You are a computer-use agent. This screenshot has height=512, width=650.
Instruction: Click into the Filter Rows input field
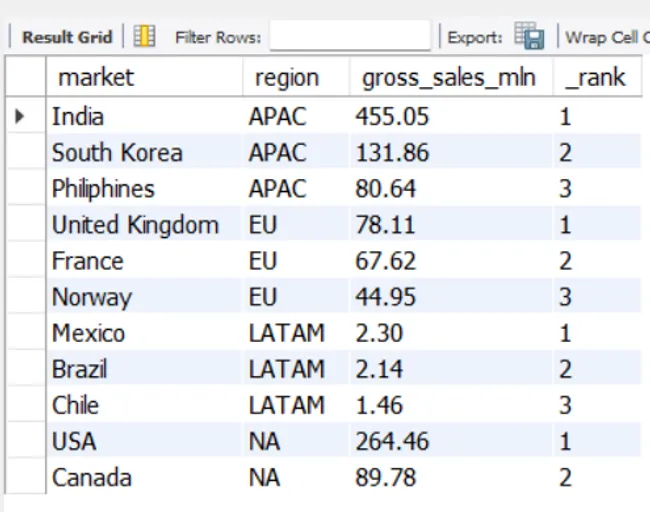[x=349, y=37]
